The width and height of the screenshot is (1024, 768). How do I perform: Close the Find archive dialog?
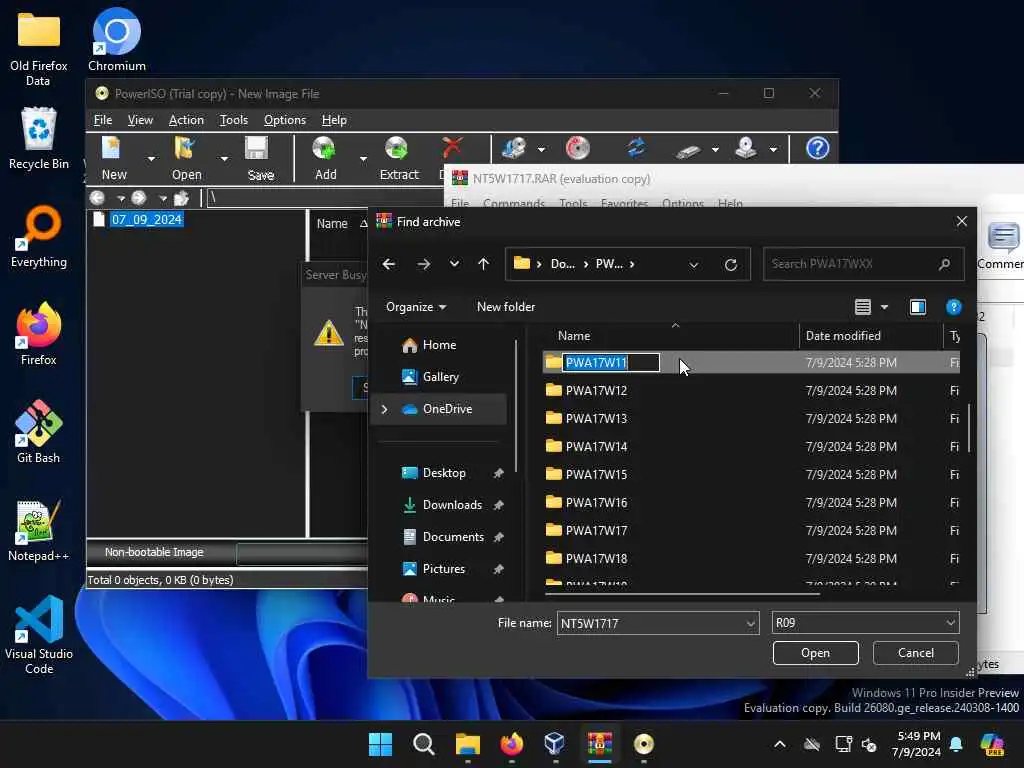[x=961, y=221]
